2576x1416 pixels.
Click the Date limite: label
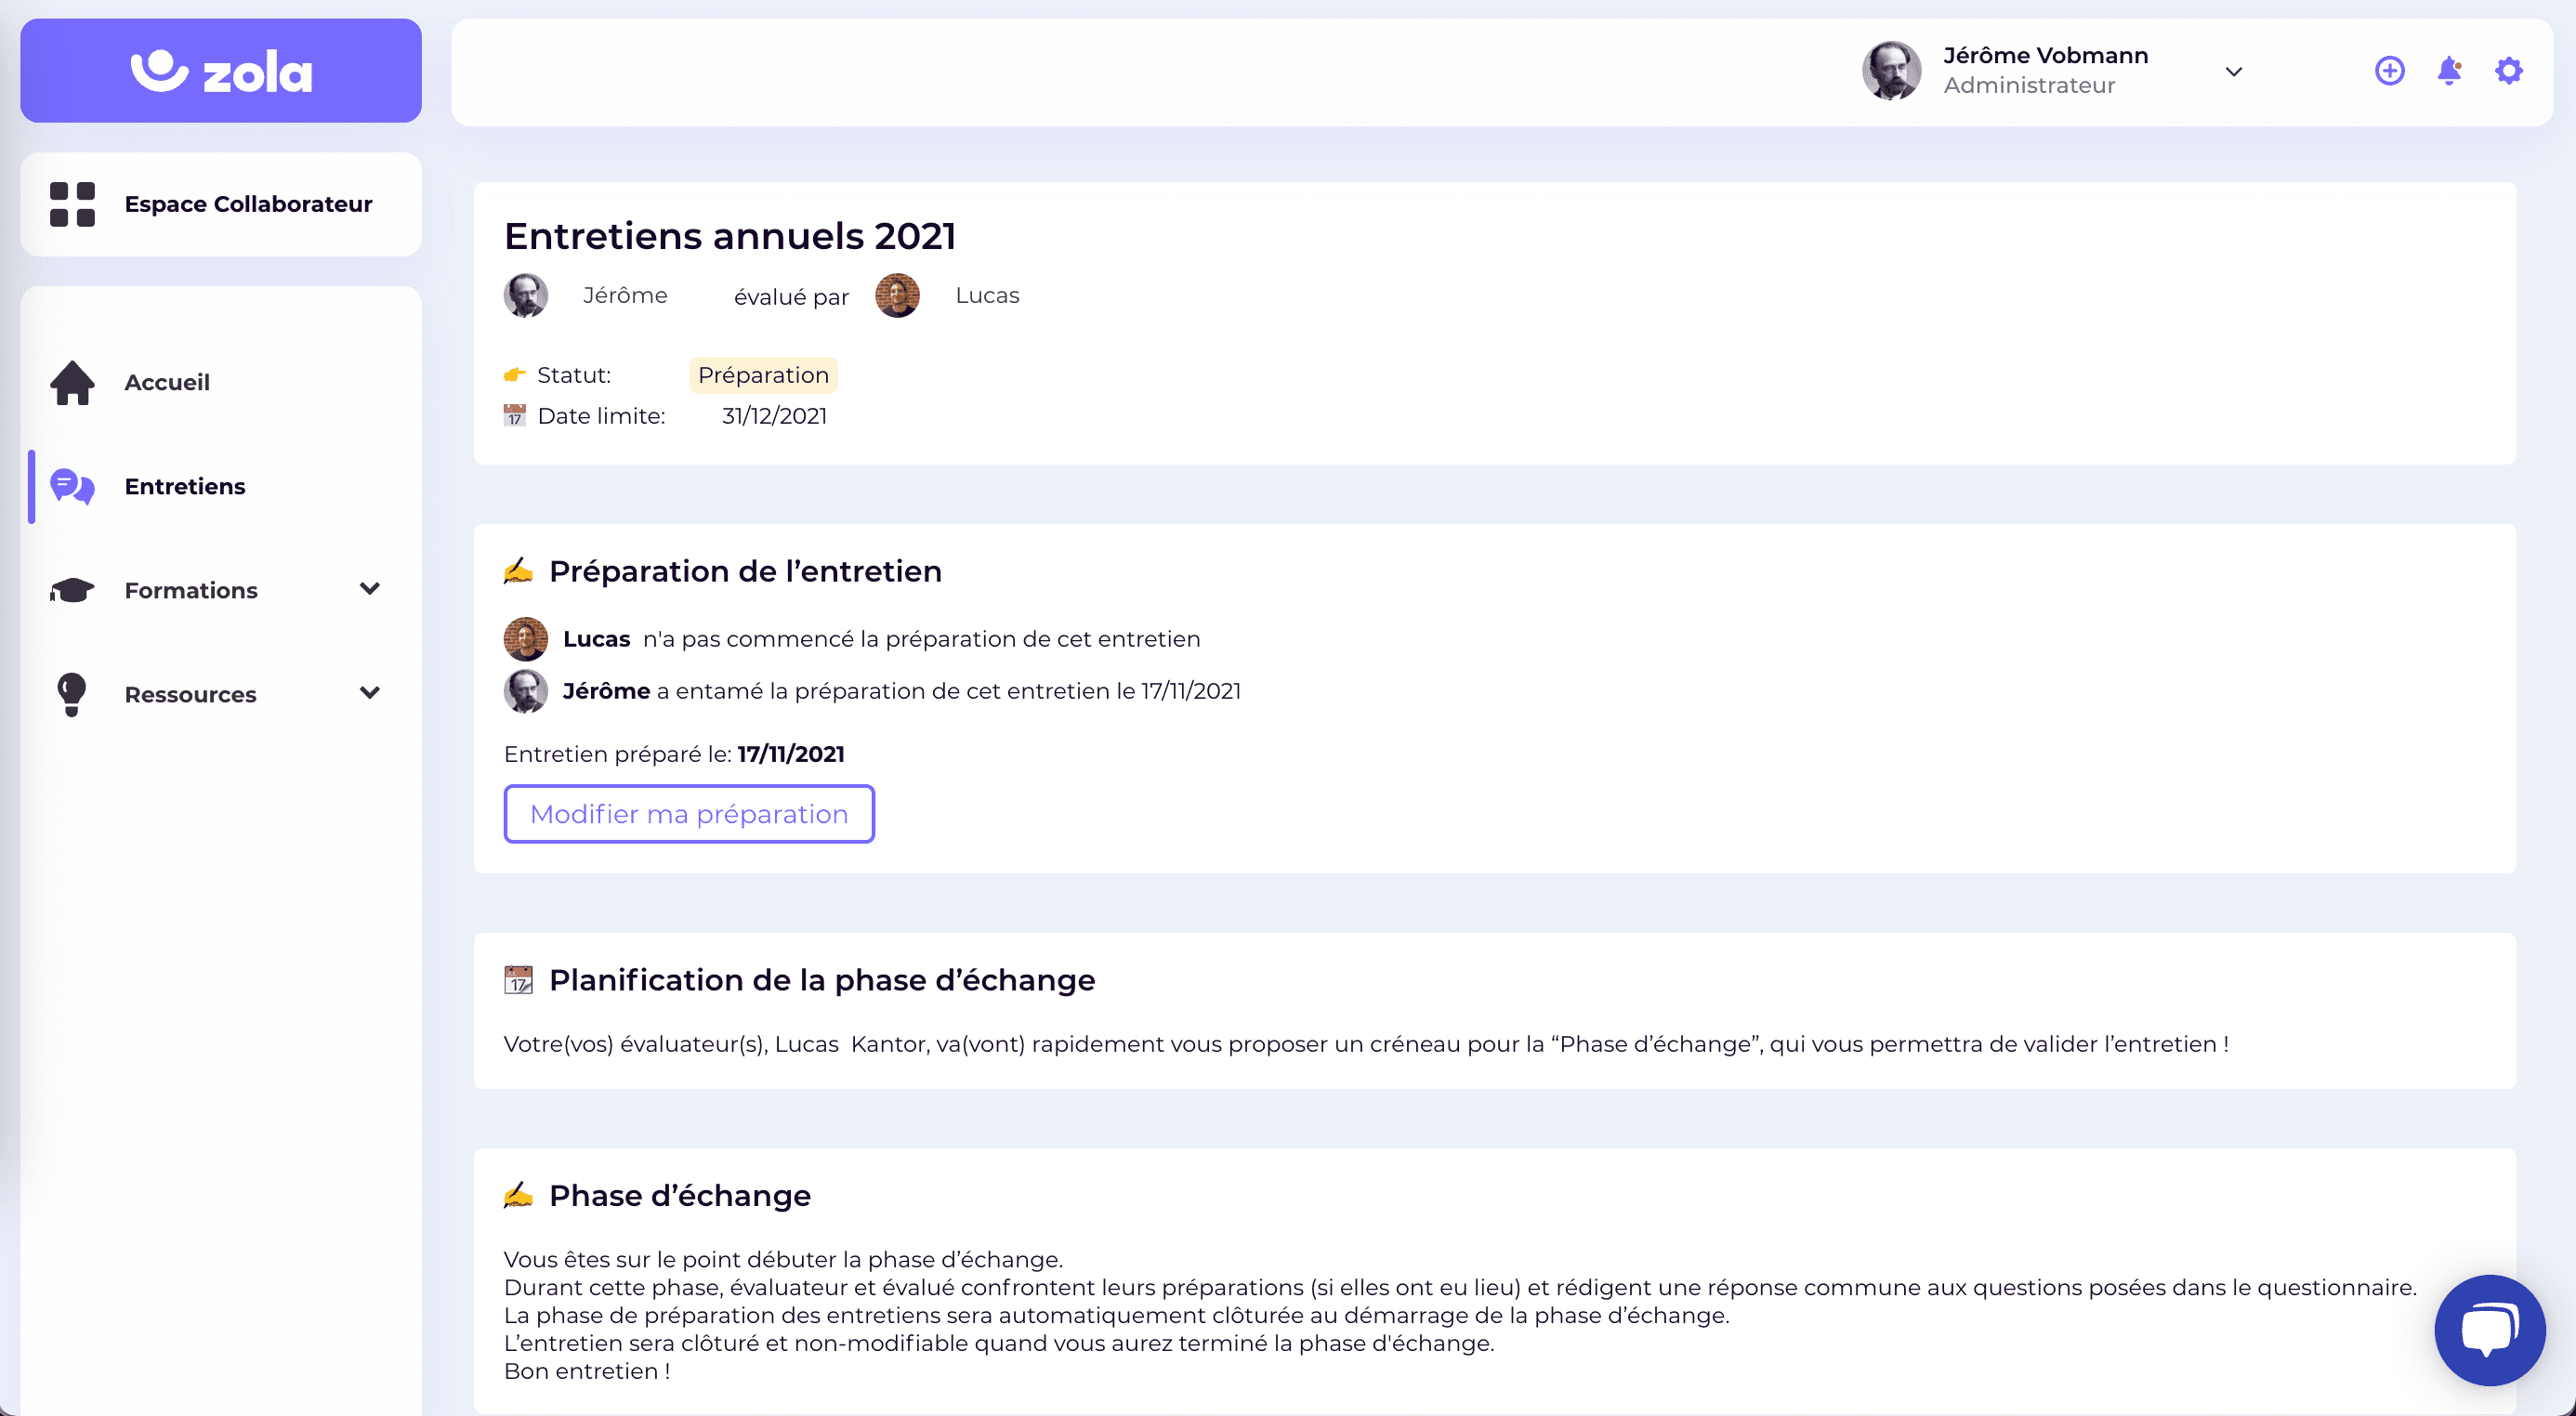pos(601,416)
